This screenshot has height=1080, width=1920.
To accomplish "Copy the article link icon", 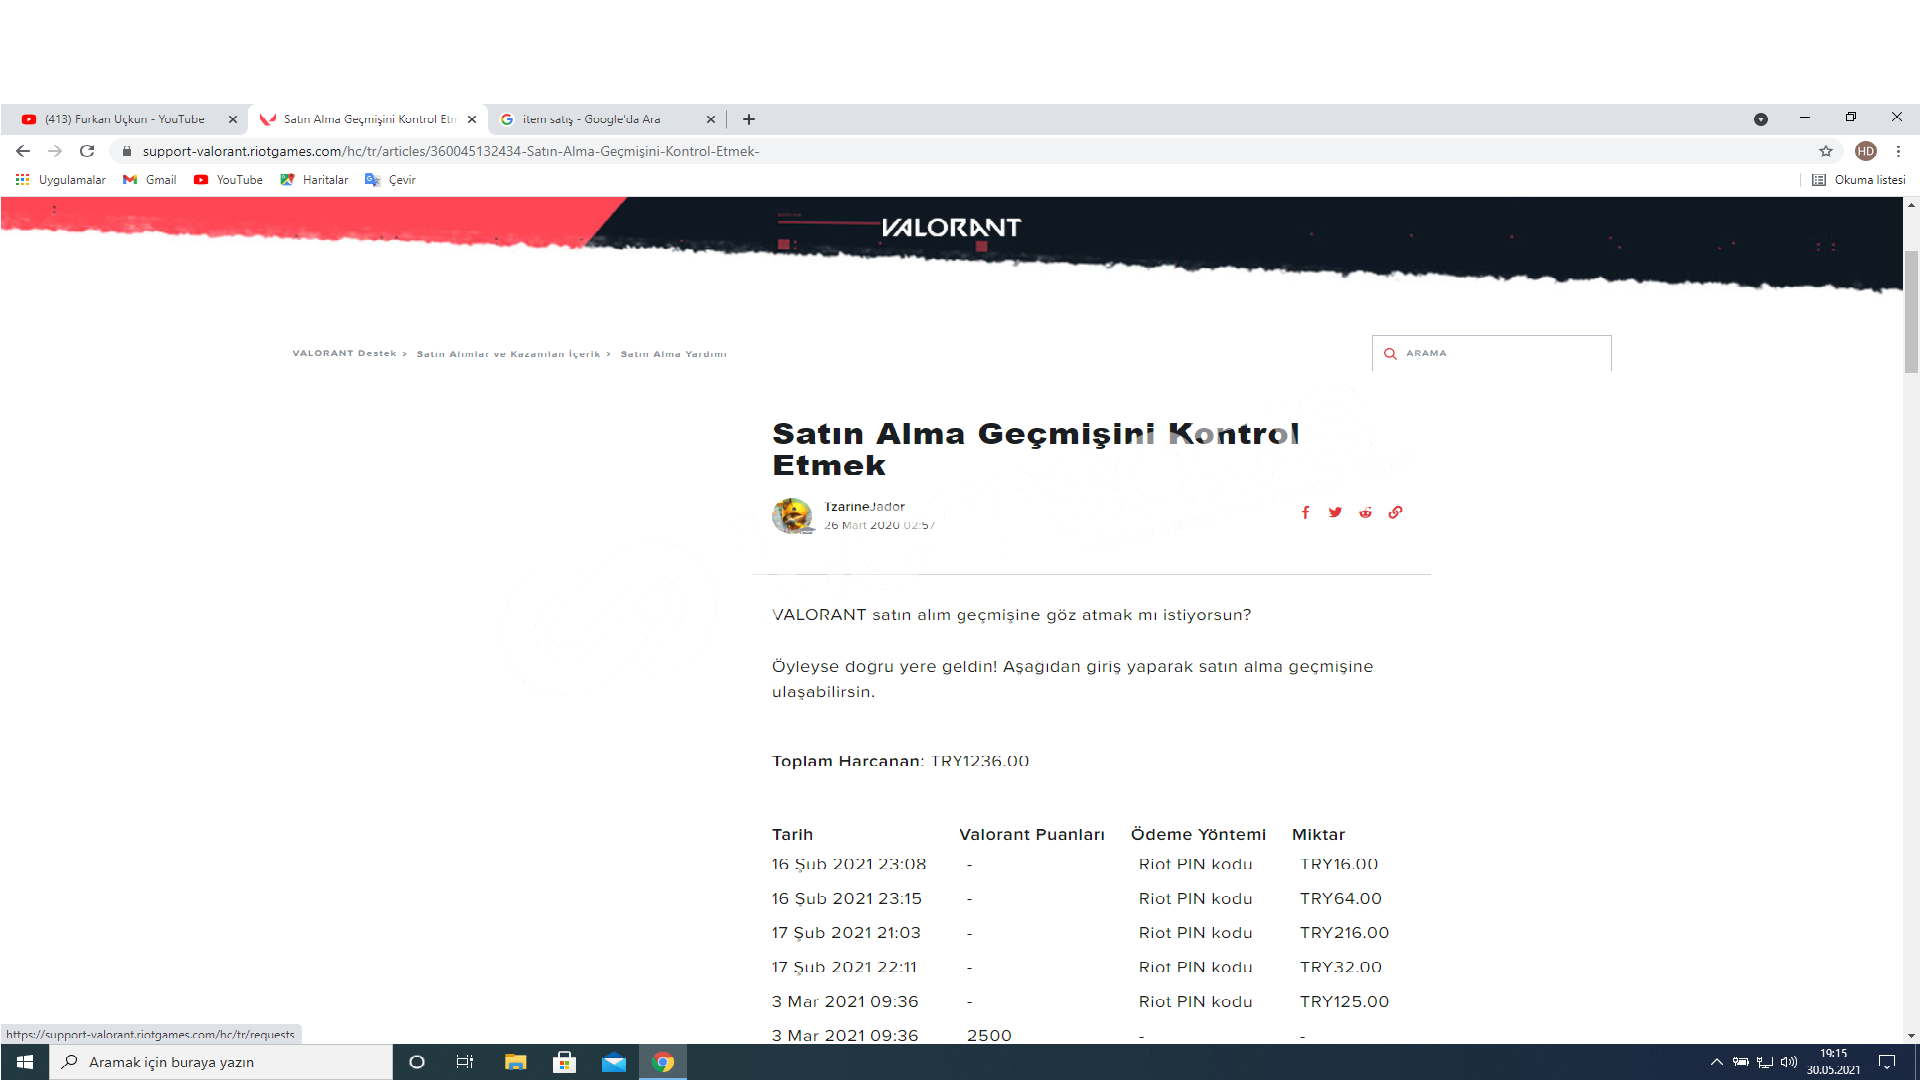I will pos(1395,512).
